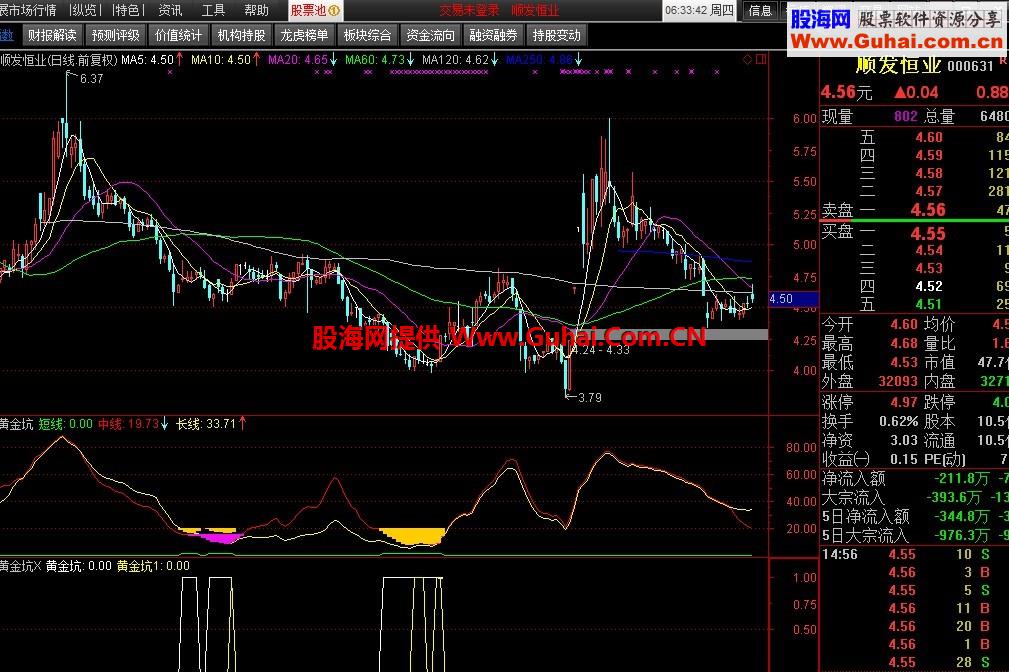Click chart title 顺发恒业(日线,前复权)

(x=59, y=60)
